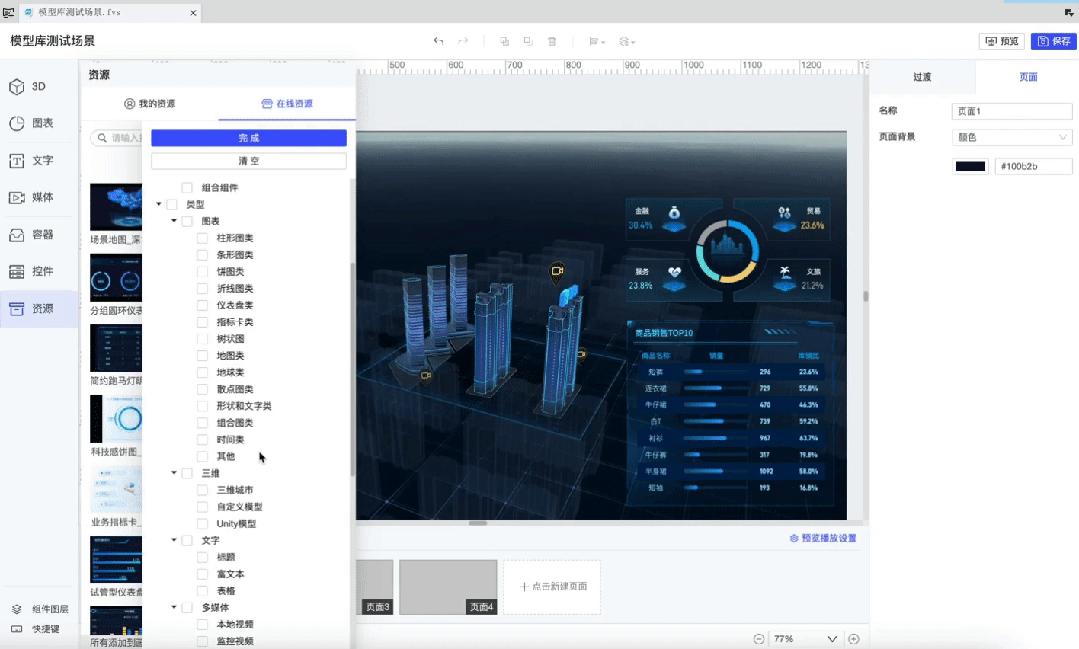Open the 容器 (Container) panel
The height and width of the screenshot is (649, 1079).
[38, 234]
